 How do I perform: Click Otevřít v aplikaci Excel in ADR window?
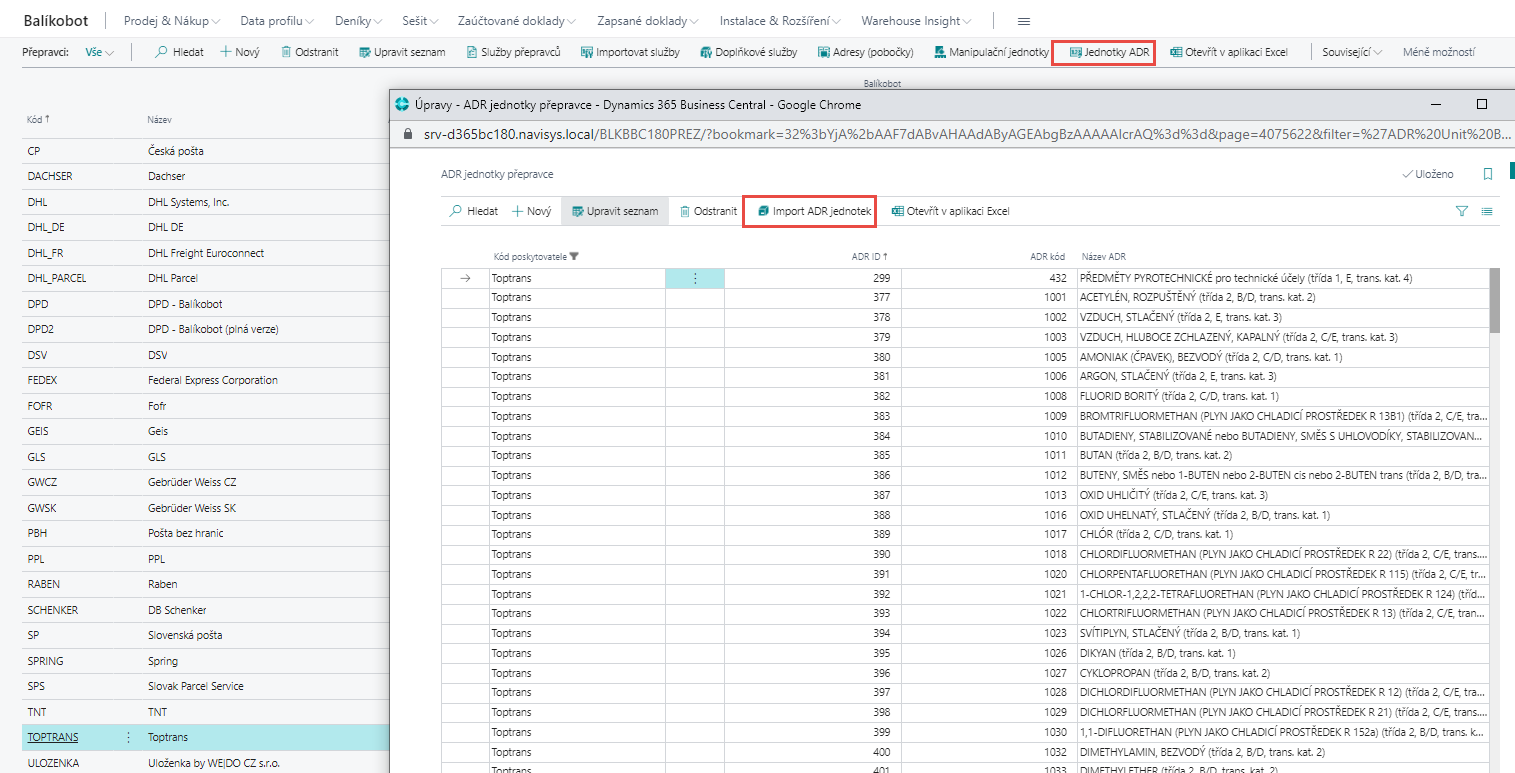[950, 212]
